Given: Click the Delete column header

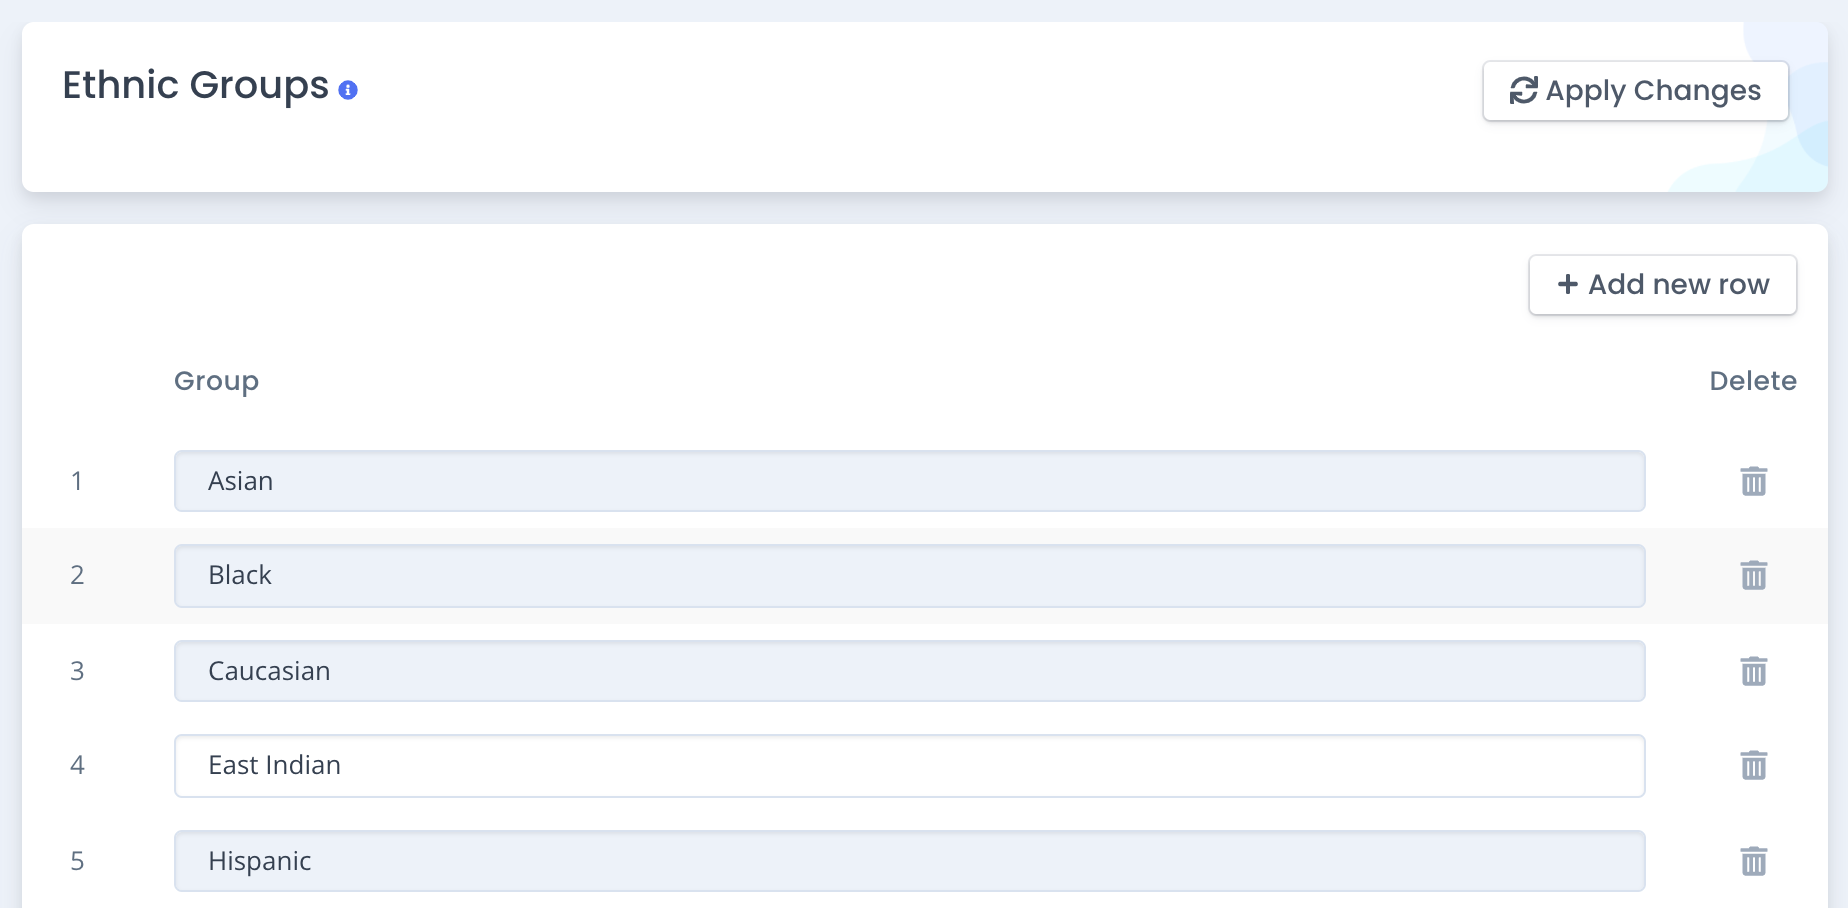Looking at the screenshot, I should click(1752, 381).
